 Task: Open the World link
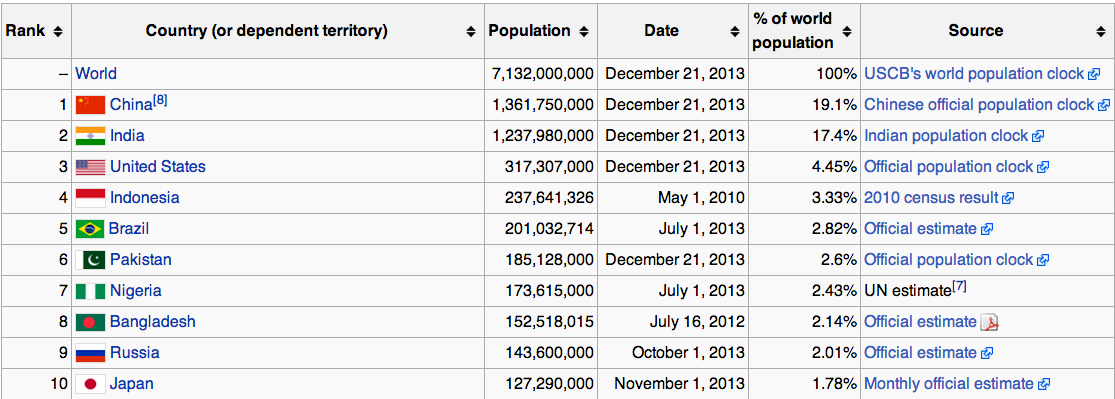coord(96,73)
